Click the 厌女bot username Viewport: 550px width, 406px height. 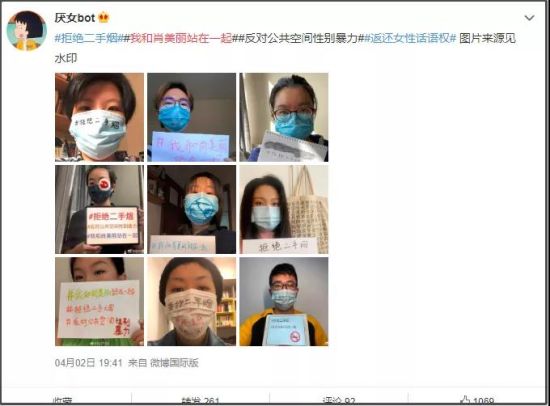(74, 18)
